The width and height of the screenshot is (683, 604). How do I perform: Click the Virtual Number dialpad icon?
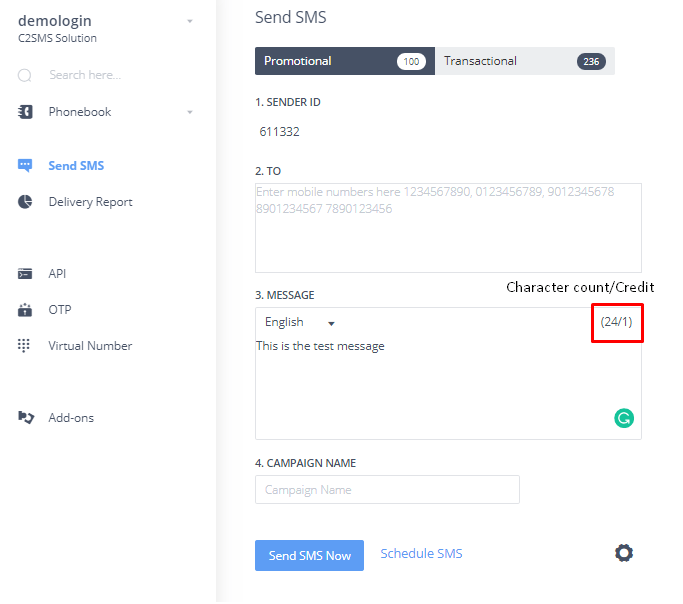(x=26, y=346)
